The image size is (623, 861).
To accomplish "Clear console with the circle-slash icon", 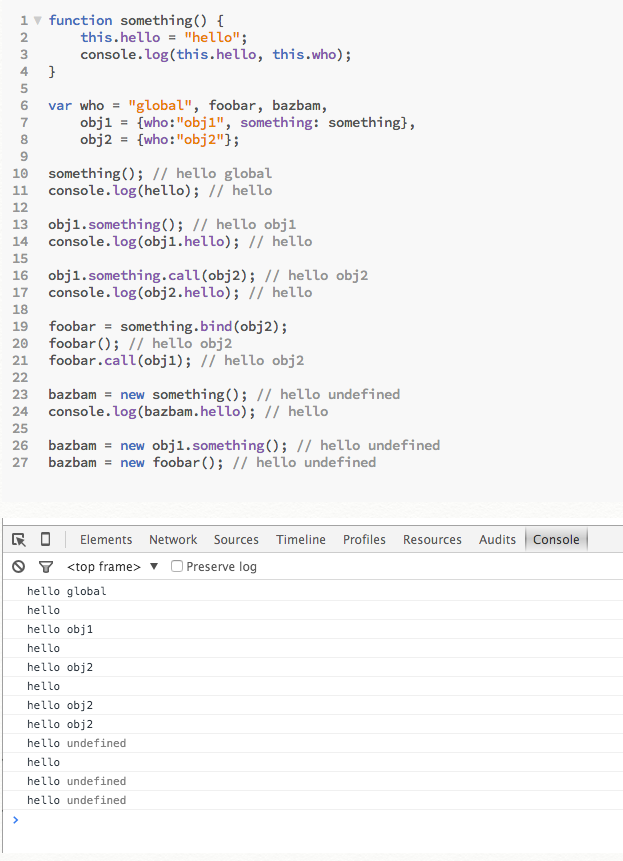I will point(19,566).
